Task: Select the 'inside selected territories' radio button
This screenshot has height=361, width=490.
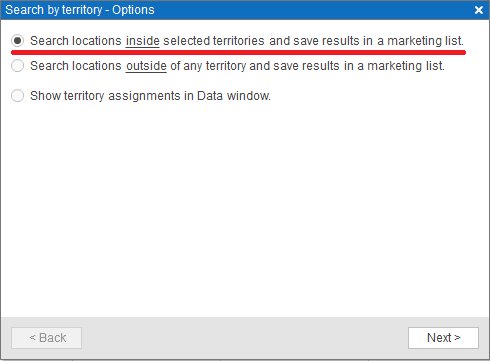Action: pyautogui.click(x=17, y=41)
